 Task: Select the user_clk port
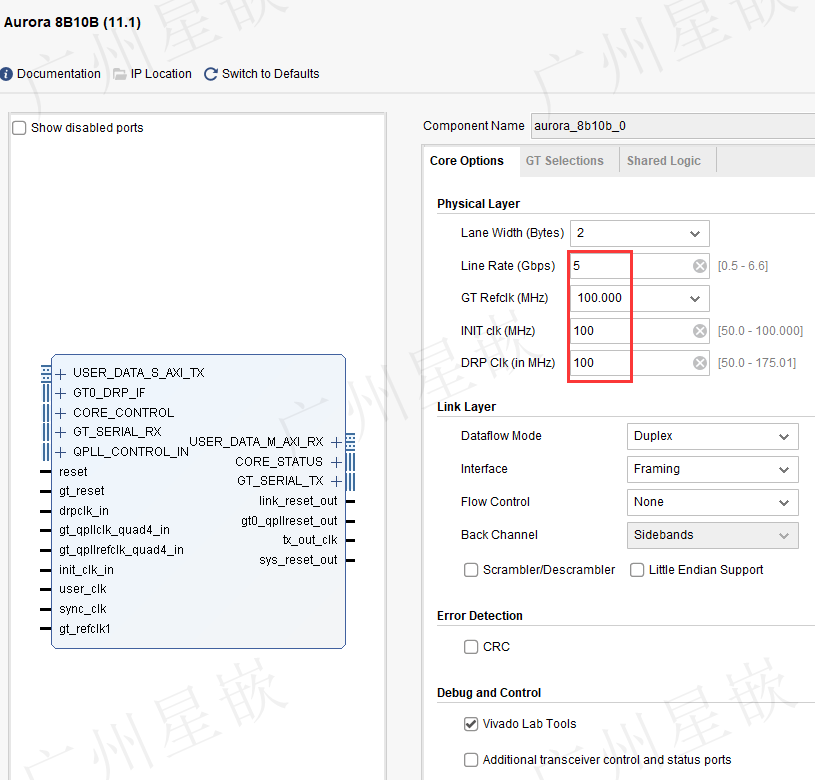click(x=83, y=589)
